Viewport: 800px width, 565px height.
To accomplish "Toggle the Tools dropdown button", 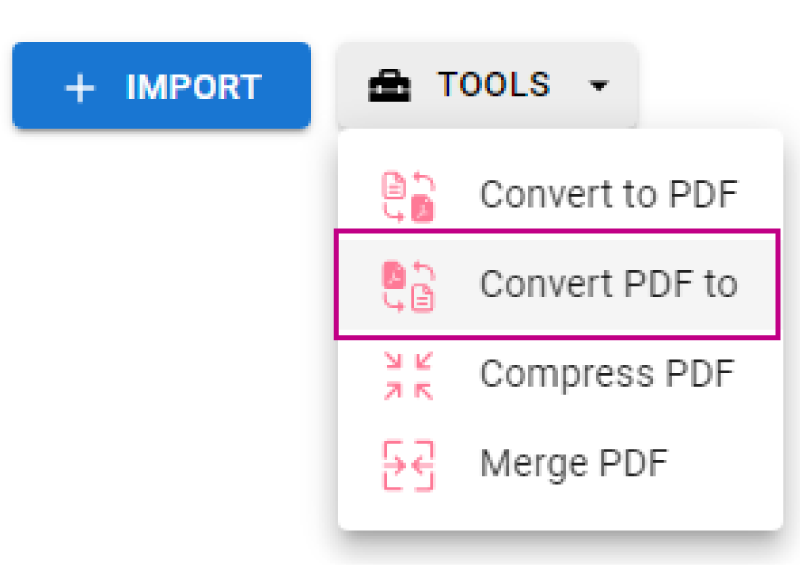I will coord(487,86).
